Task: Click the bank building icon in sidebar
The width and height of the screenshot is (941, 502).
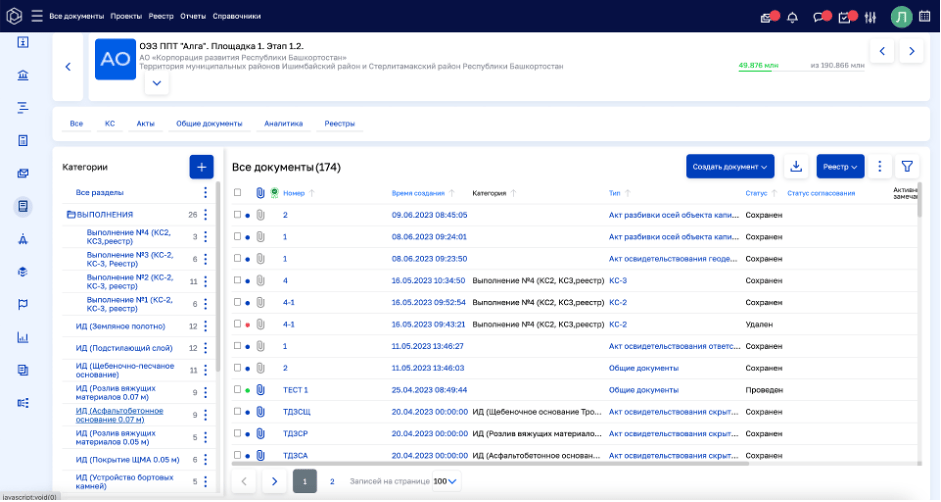Action: (x=23, y=75)
